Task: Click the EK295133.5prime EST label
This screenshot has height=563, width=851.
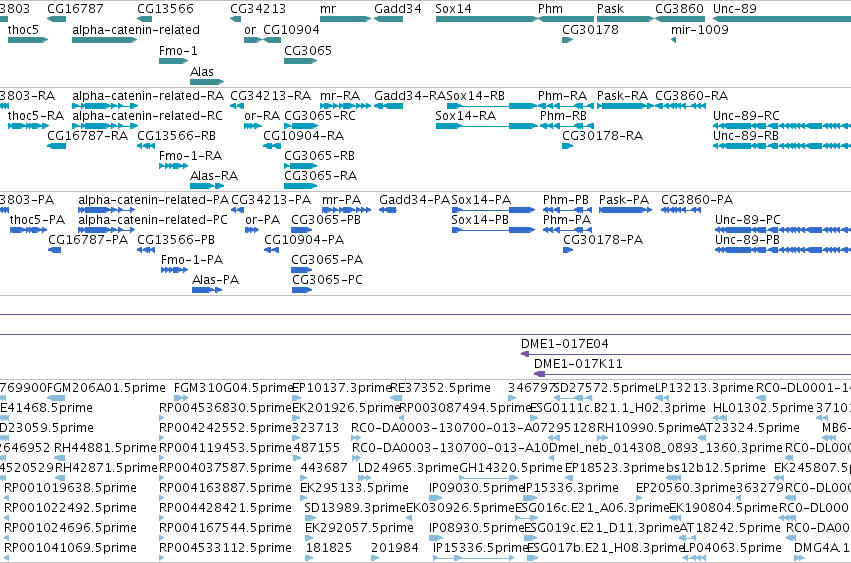Action: click(354, 488)
